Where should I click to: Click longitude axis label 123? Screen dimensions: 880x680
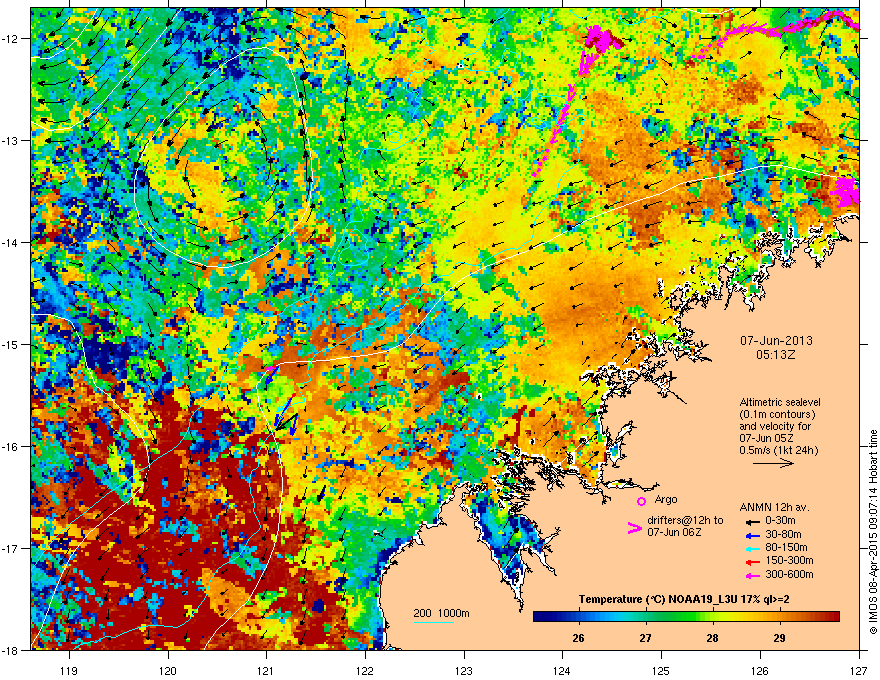click(x=464, y=670)
